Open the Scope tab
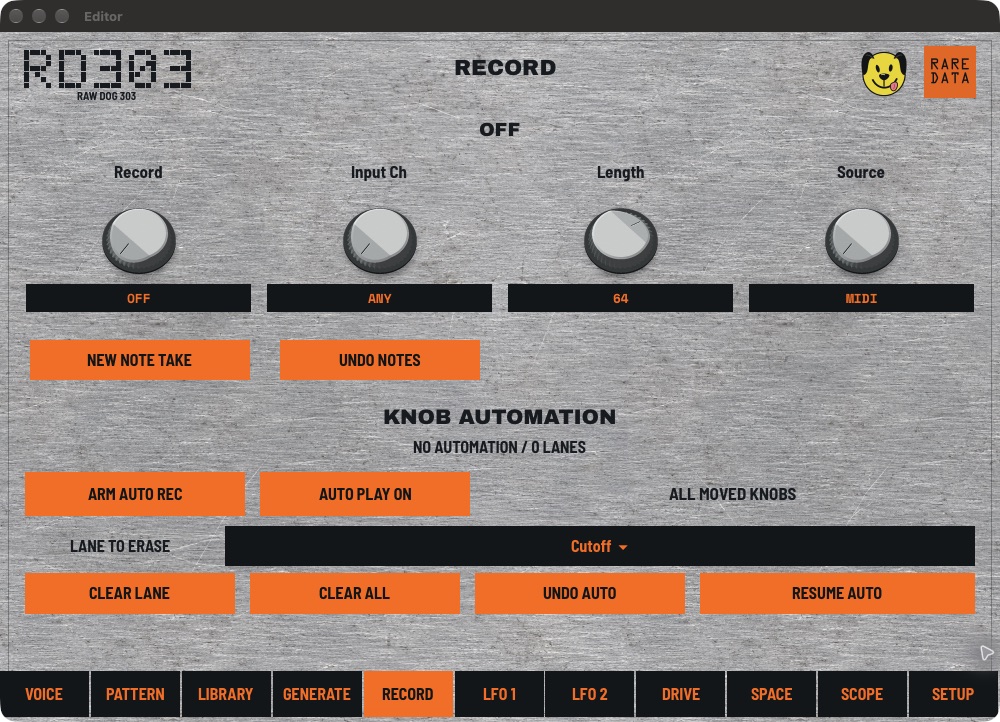The height and width of the screenshot is (722, 1000). (x=862, y=694)
